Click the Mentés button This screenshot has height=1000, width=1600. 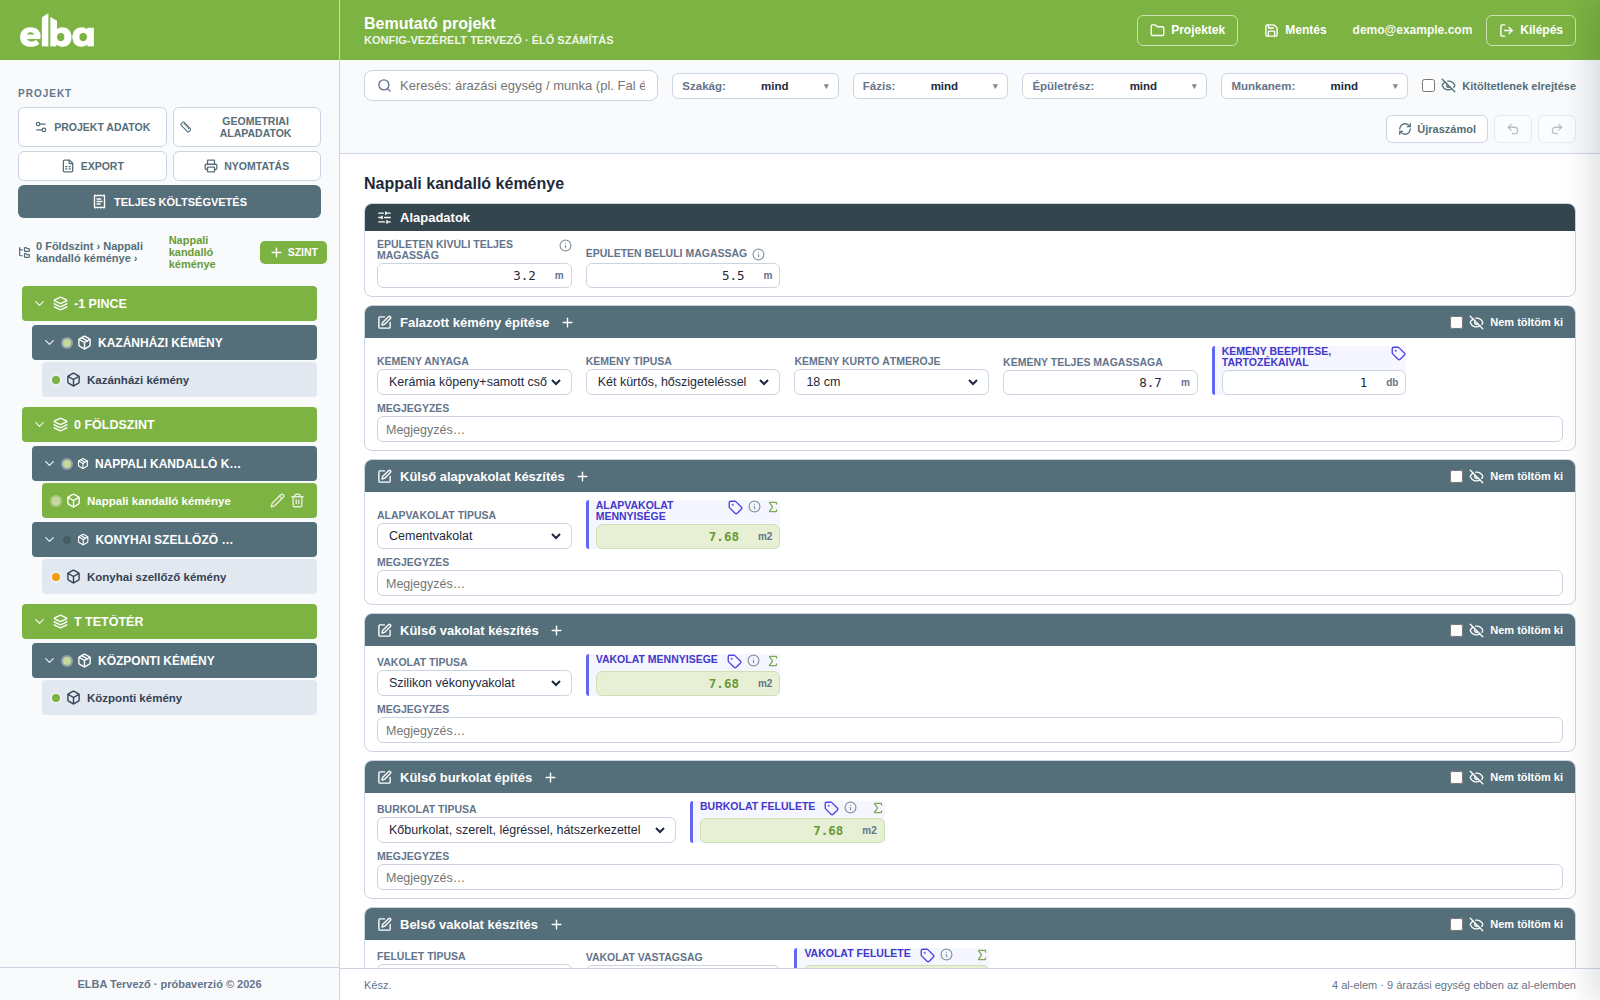pos(1295,30)
